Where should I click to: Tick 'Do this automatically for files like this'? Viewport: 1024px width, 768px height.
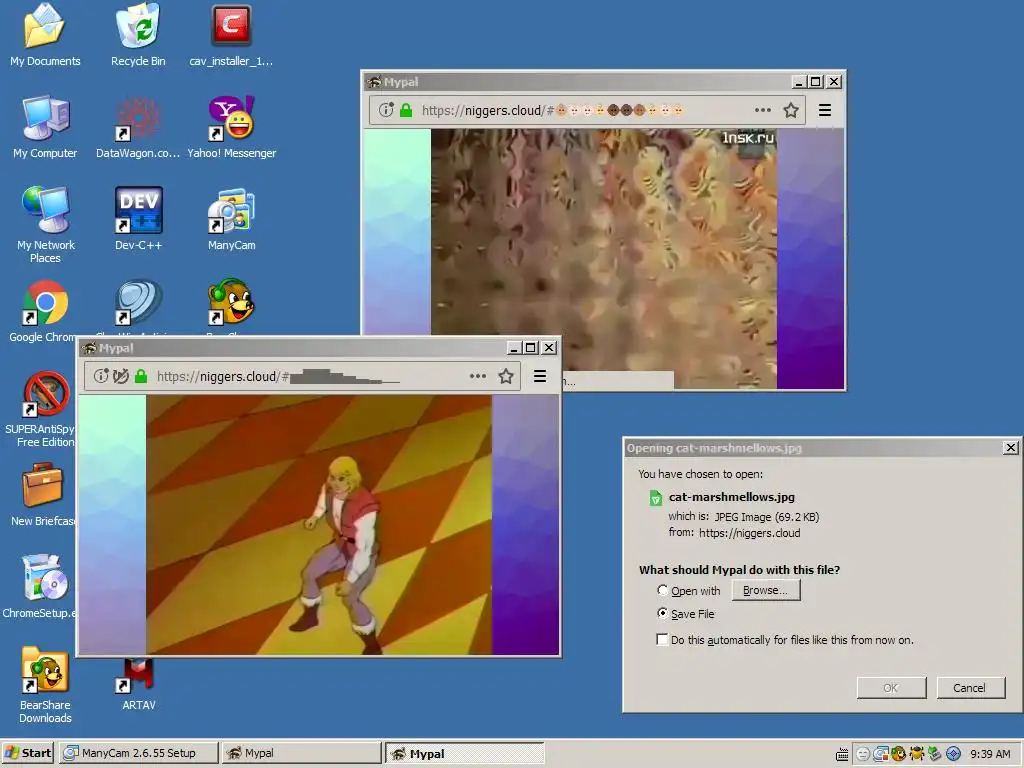pos(662,639)
